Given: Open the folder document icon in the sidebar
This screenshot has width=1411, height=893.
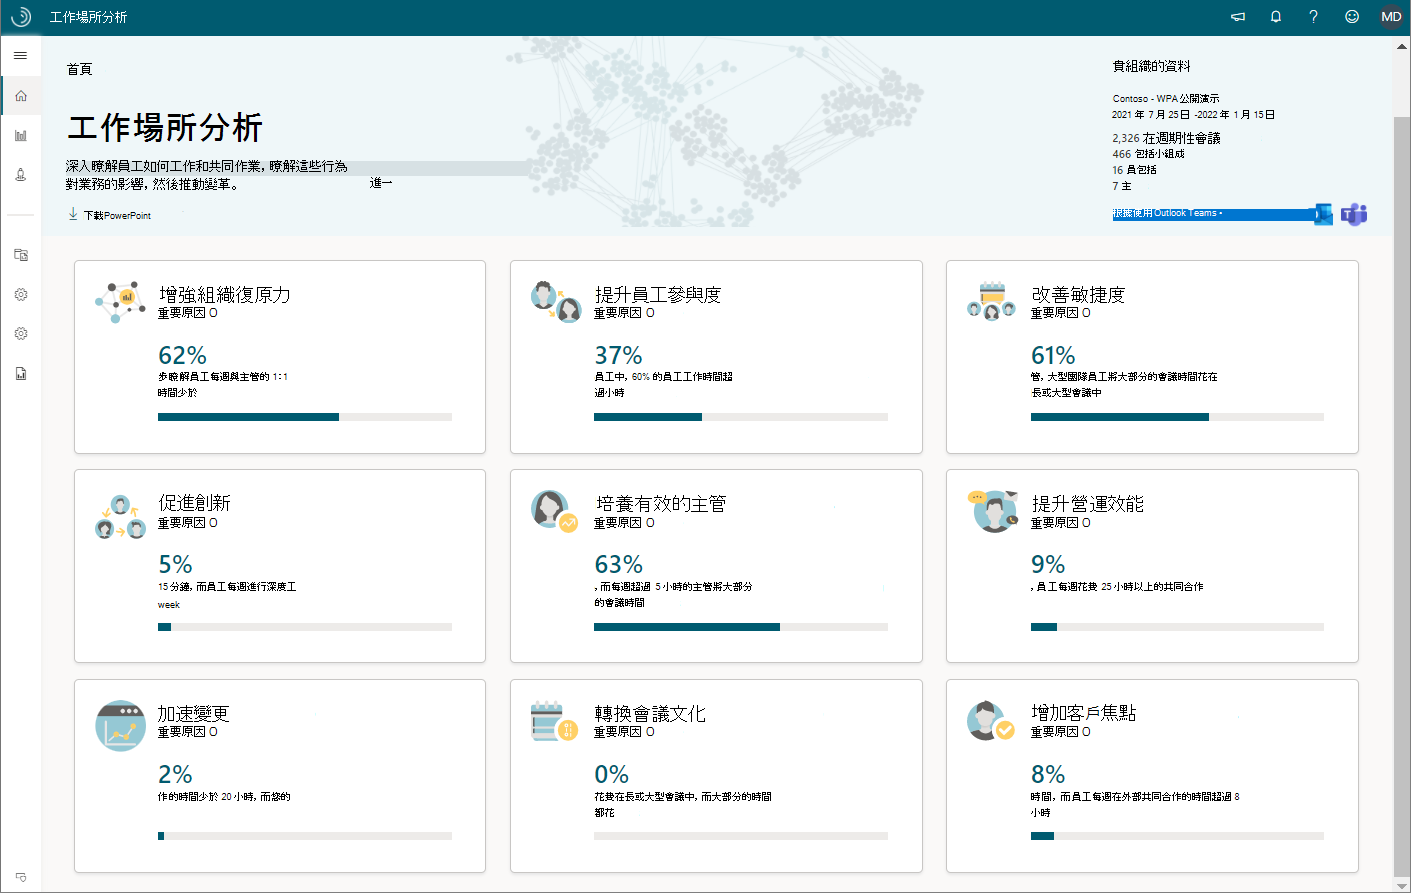Looking at the screenshot, I should (21, 255).
